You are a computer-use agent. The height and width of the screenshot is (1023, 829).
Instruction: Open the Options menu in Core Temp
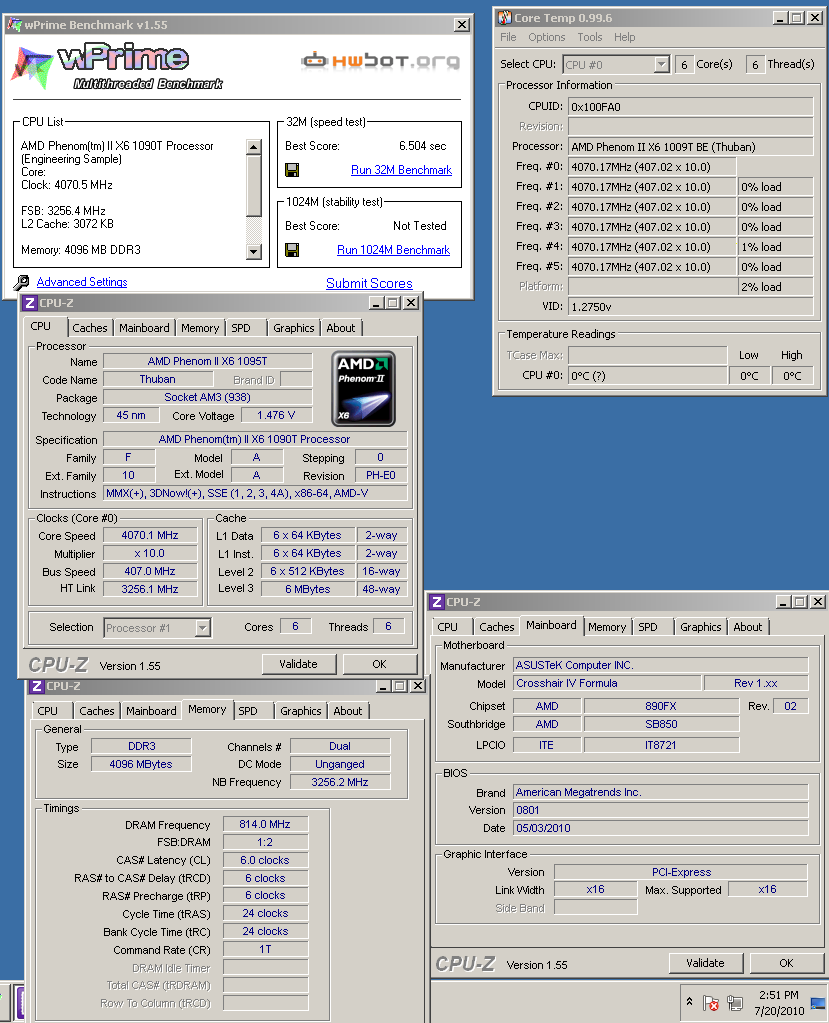pos(547,37)
